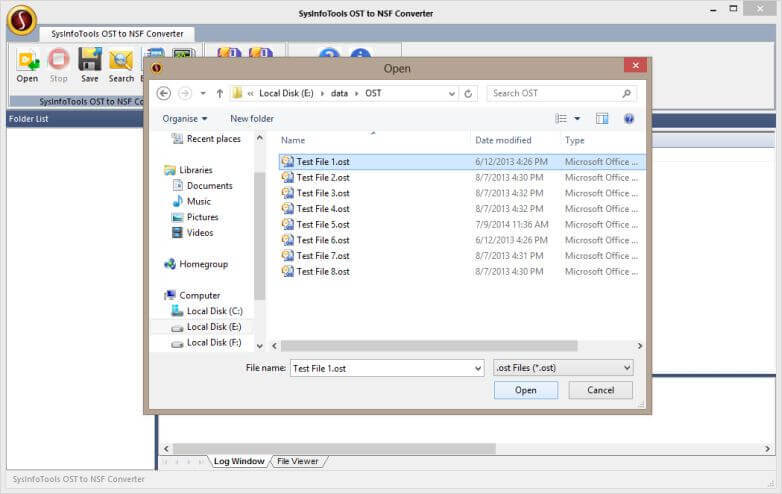
Task: Select Test File 7.ost
Action: click(323, 256)
